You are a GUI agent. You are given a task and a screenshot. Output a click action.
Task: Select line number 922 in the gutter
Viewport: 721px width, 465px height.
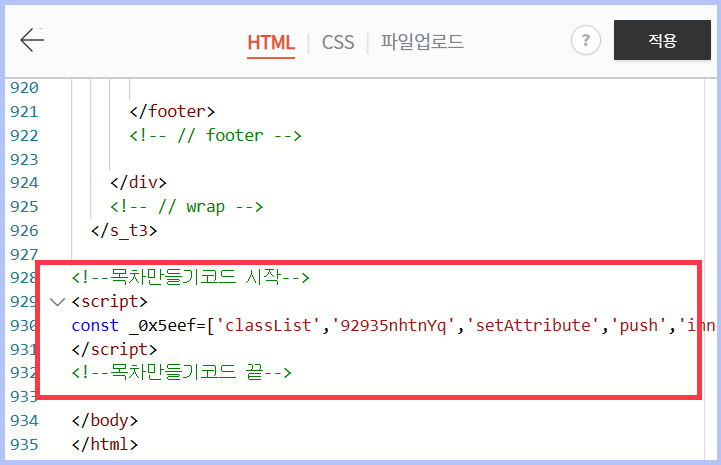click(x=24, y=135)
